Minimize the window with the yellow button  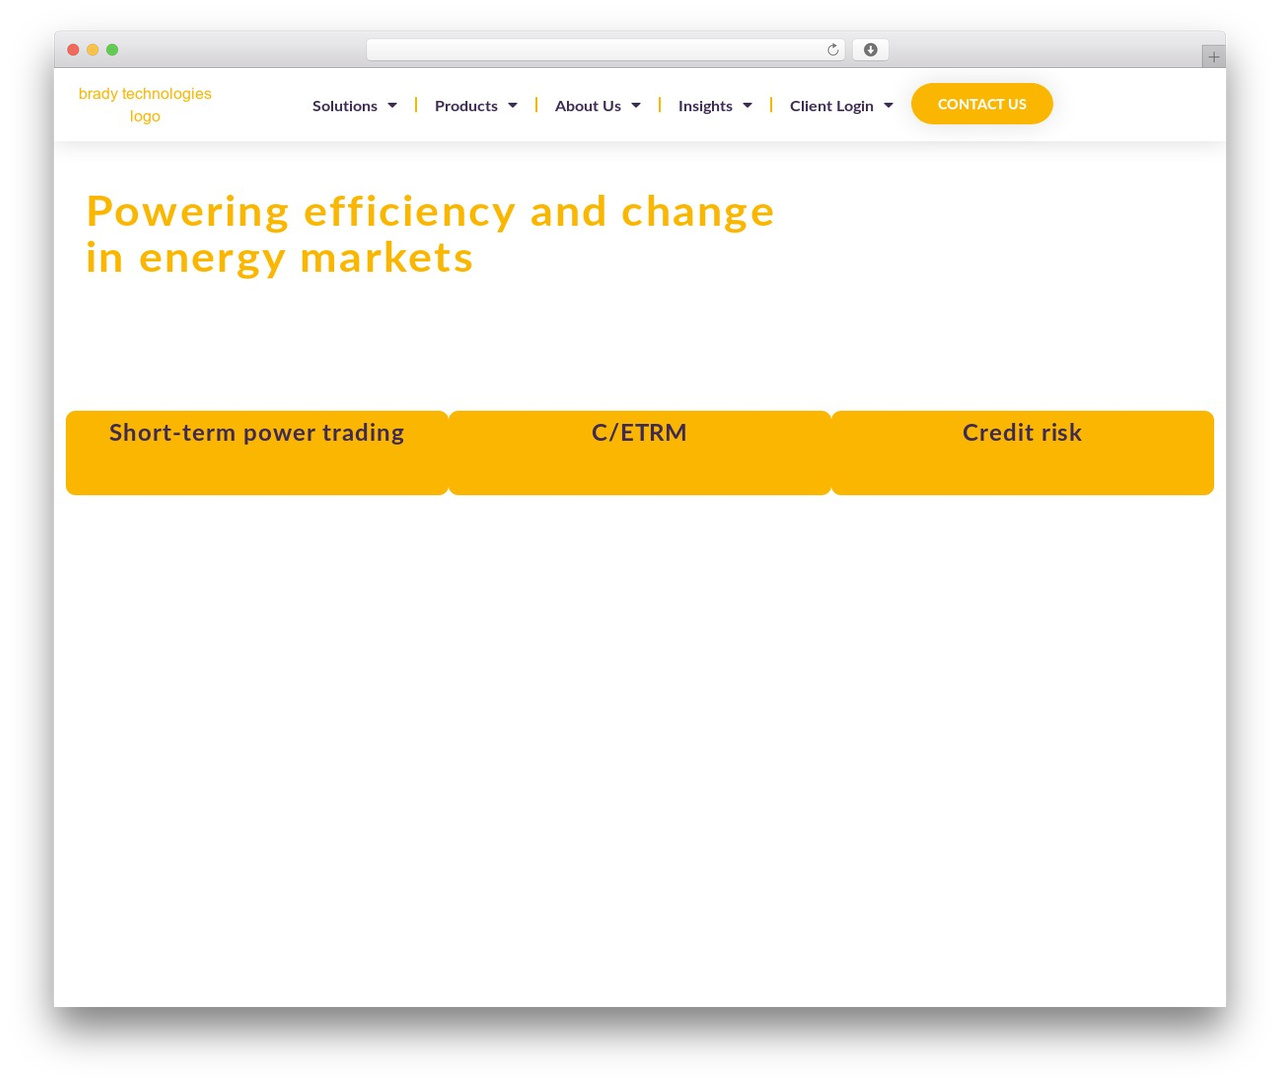point(93,50)
